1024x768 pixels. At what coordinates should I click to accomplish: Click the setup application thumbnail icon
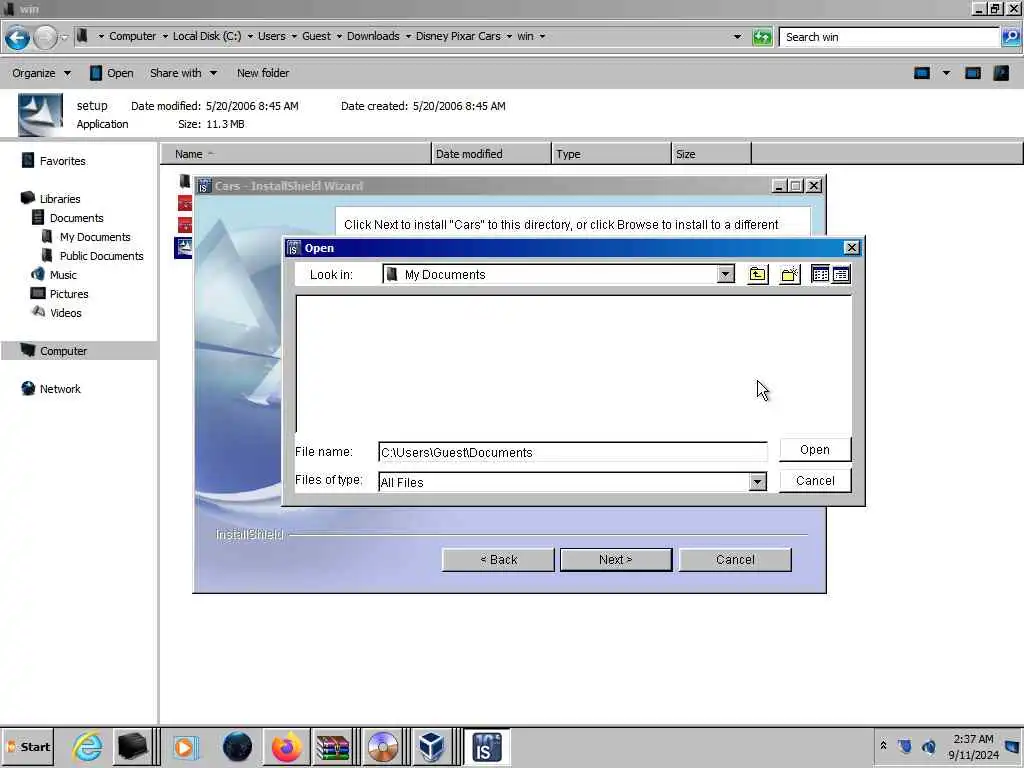[40, 114]
